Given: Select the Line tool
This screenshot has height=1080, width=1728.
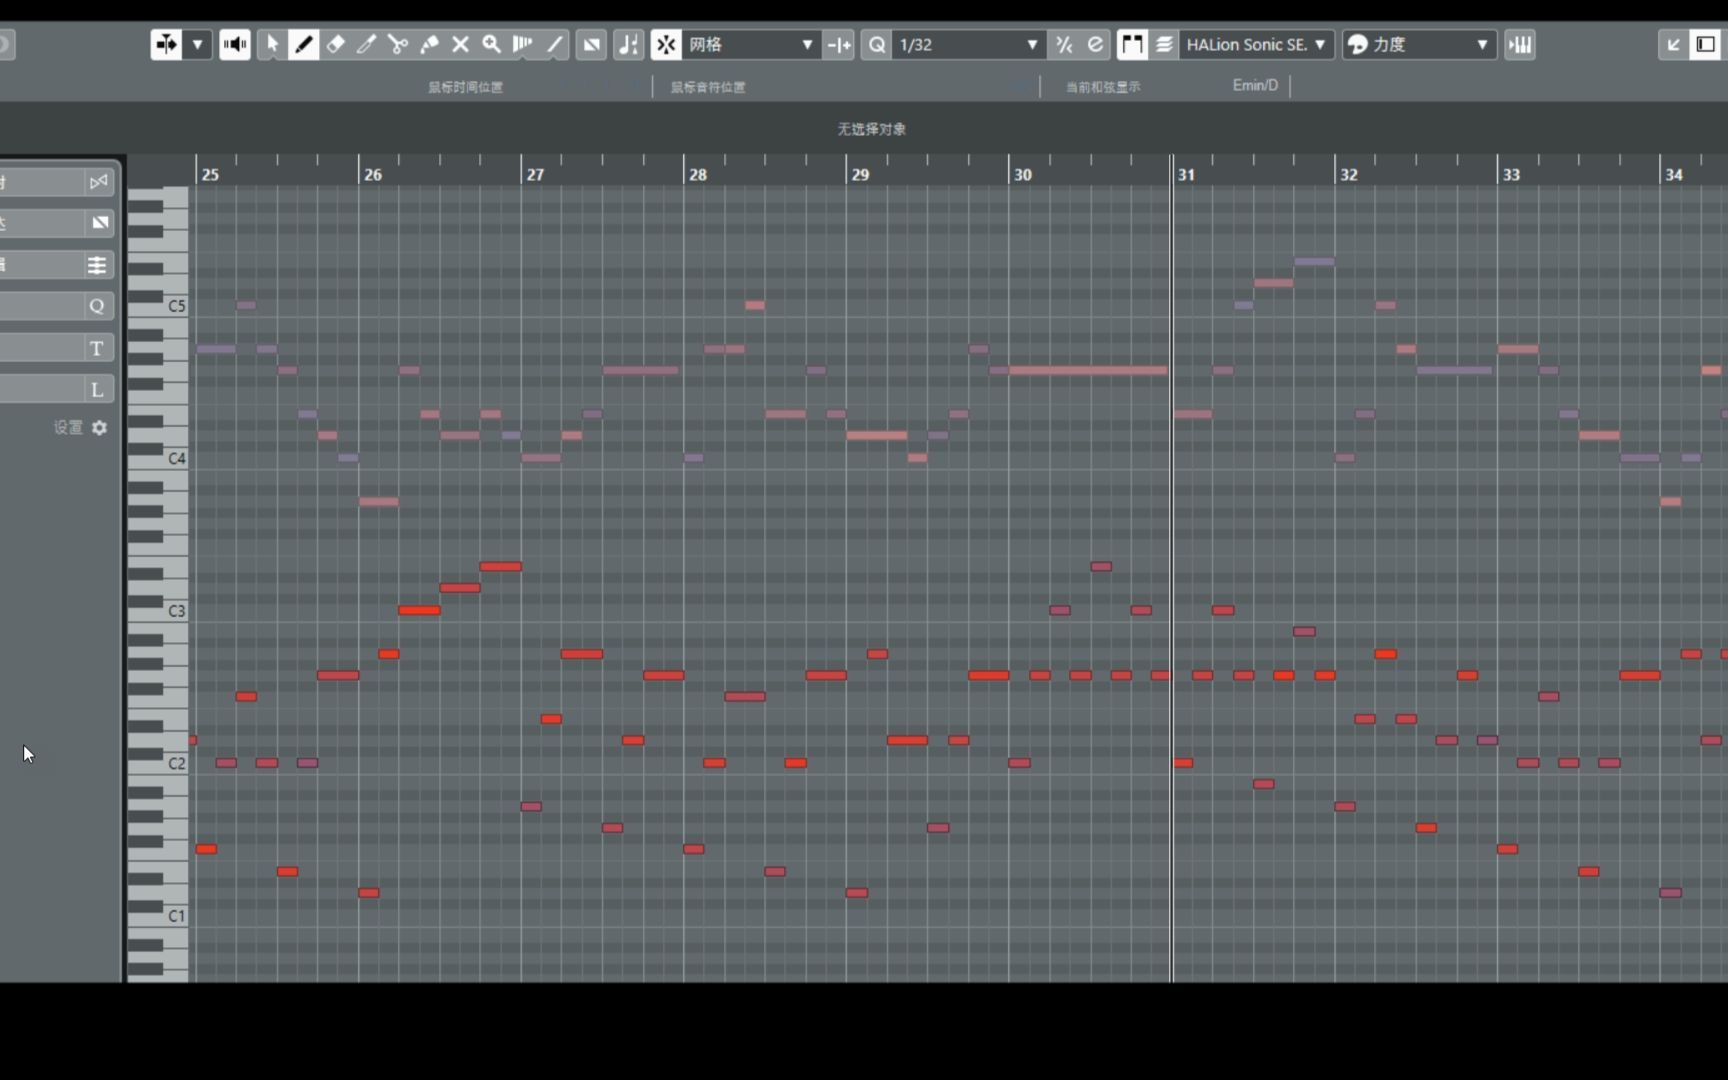Looking at the screenshot, I should 554,44.
